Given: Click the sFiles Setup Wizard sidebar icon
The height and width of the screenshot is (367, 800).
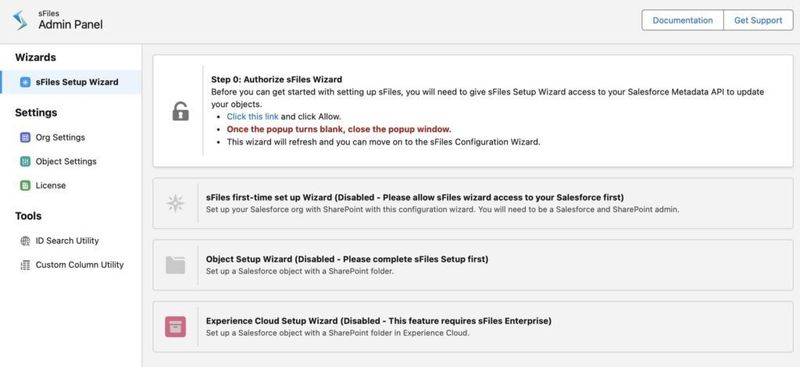Looking at the screenshot, I should coord(25,82).
